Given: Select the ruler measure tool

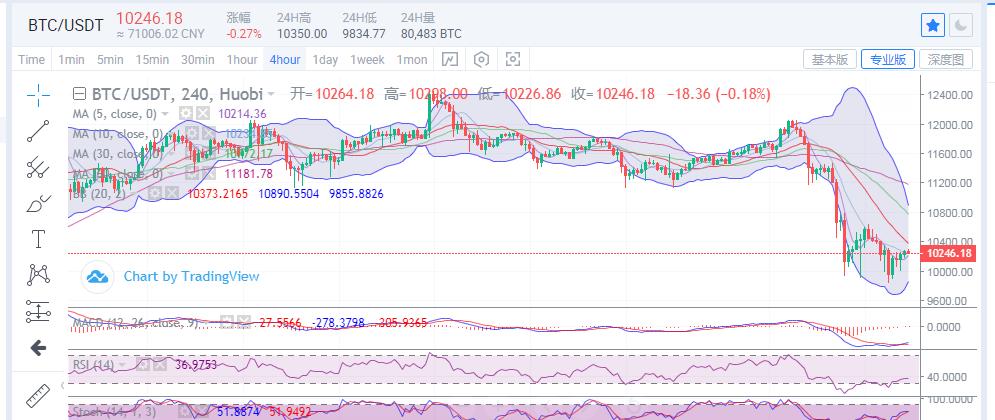Looking at the screenshot, I should 38,395.
